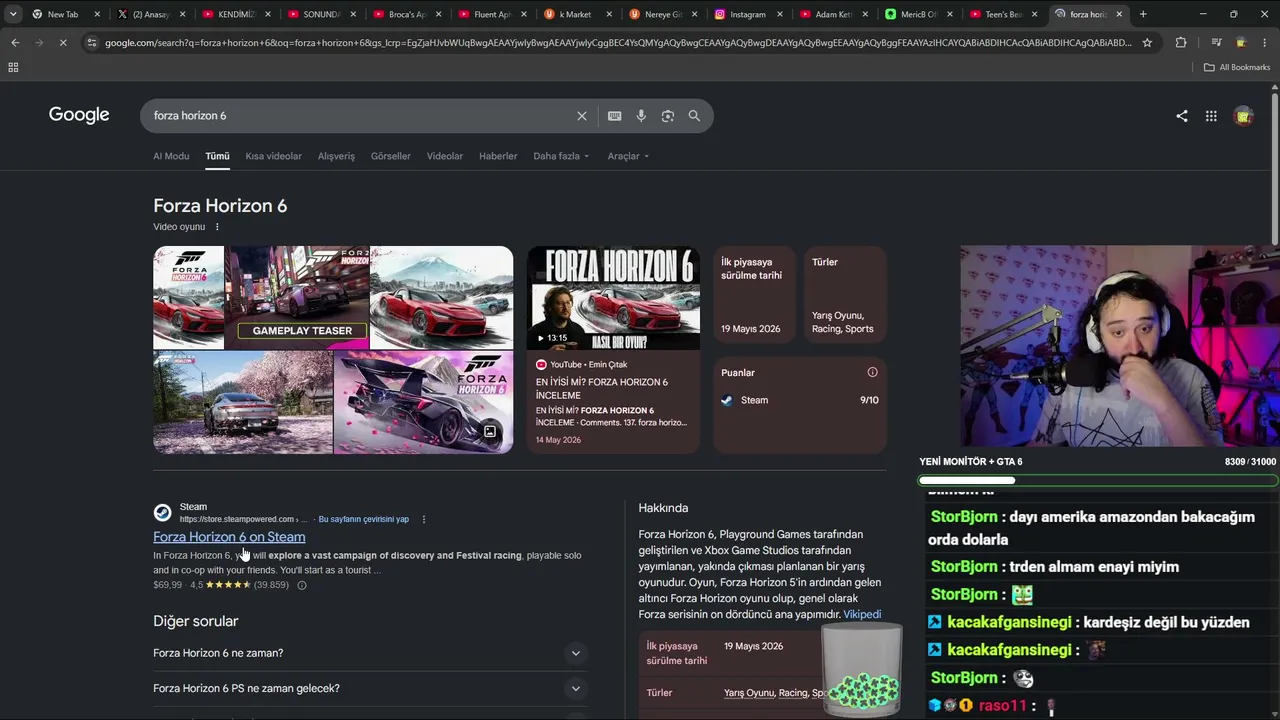
Task: Open the apps shortcut in bookmarks bar
Action: (x=13, y=67)
